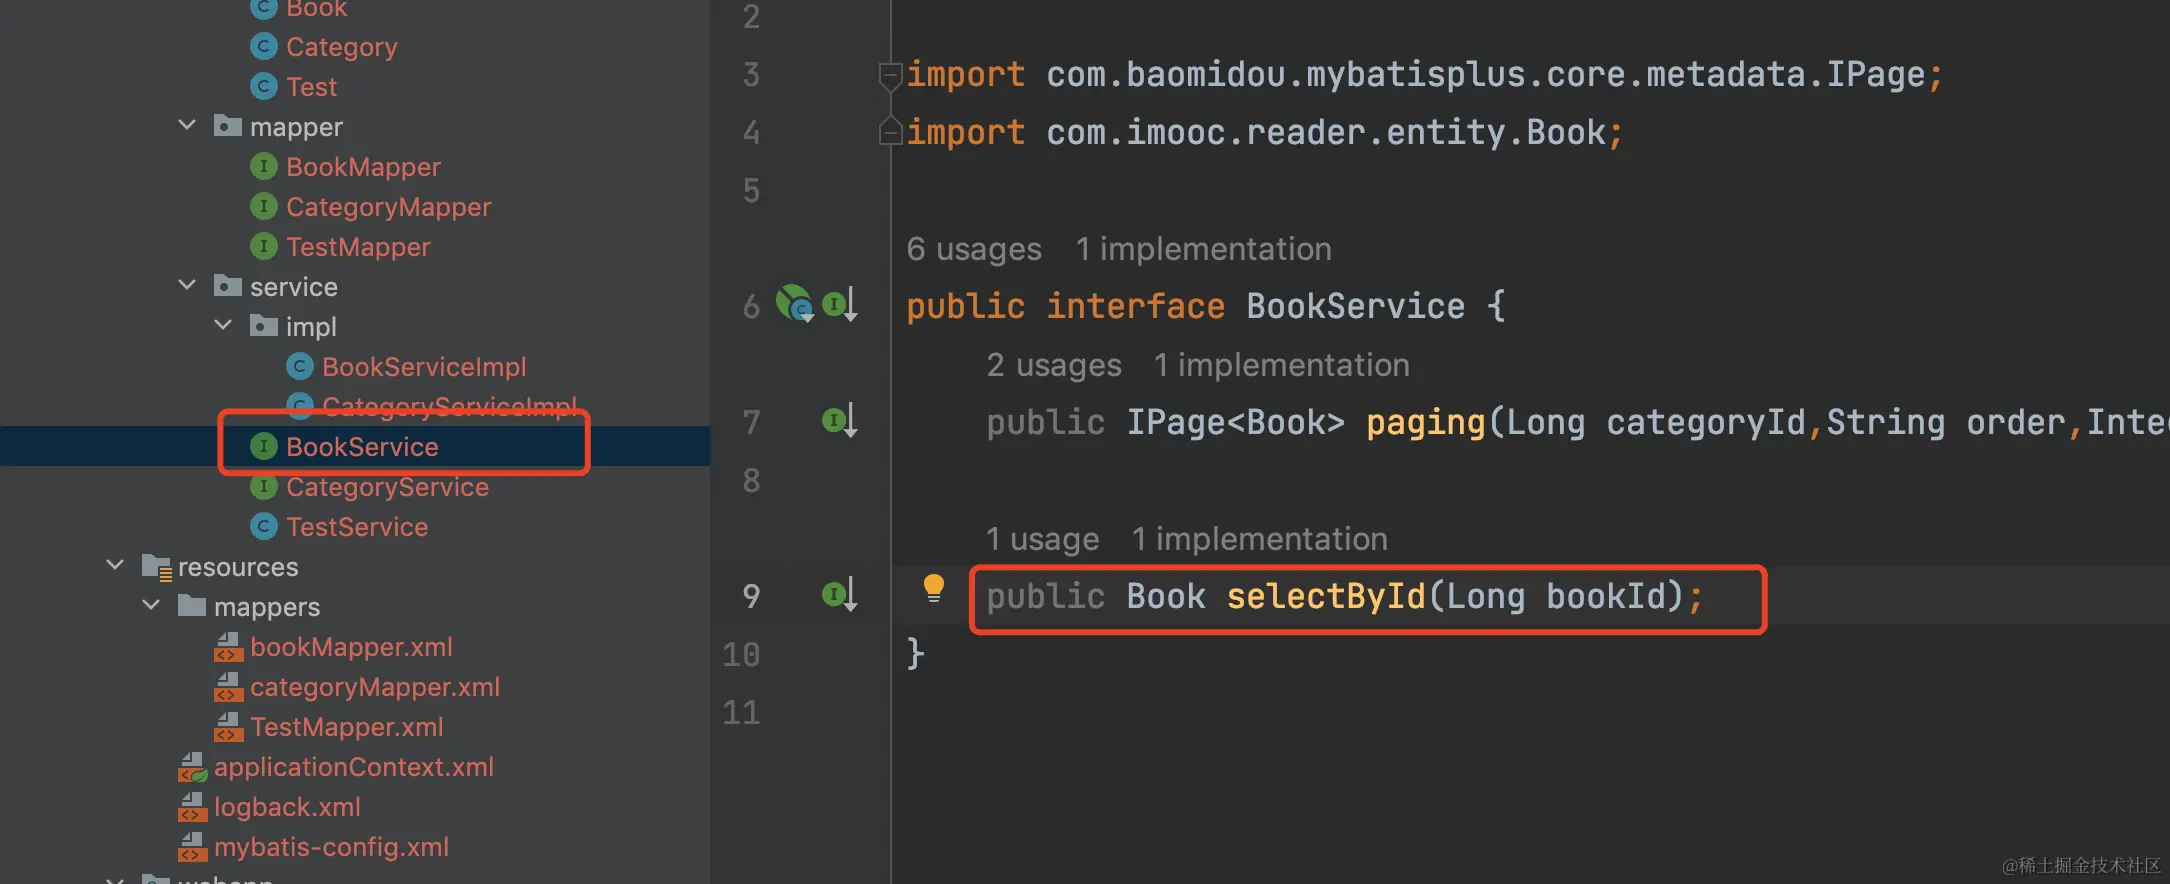Screen dimensions: 2170x884
Task: Collapse the mappers folder
Action: (x=151, y=606)
